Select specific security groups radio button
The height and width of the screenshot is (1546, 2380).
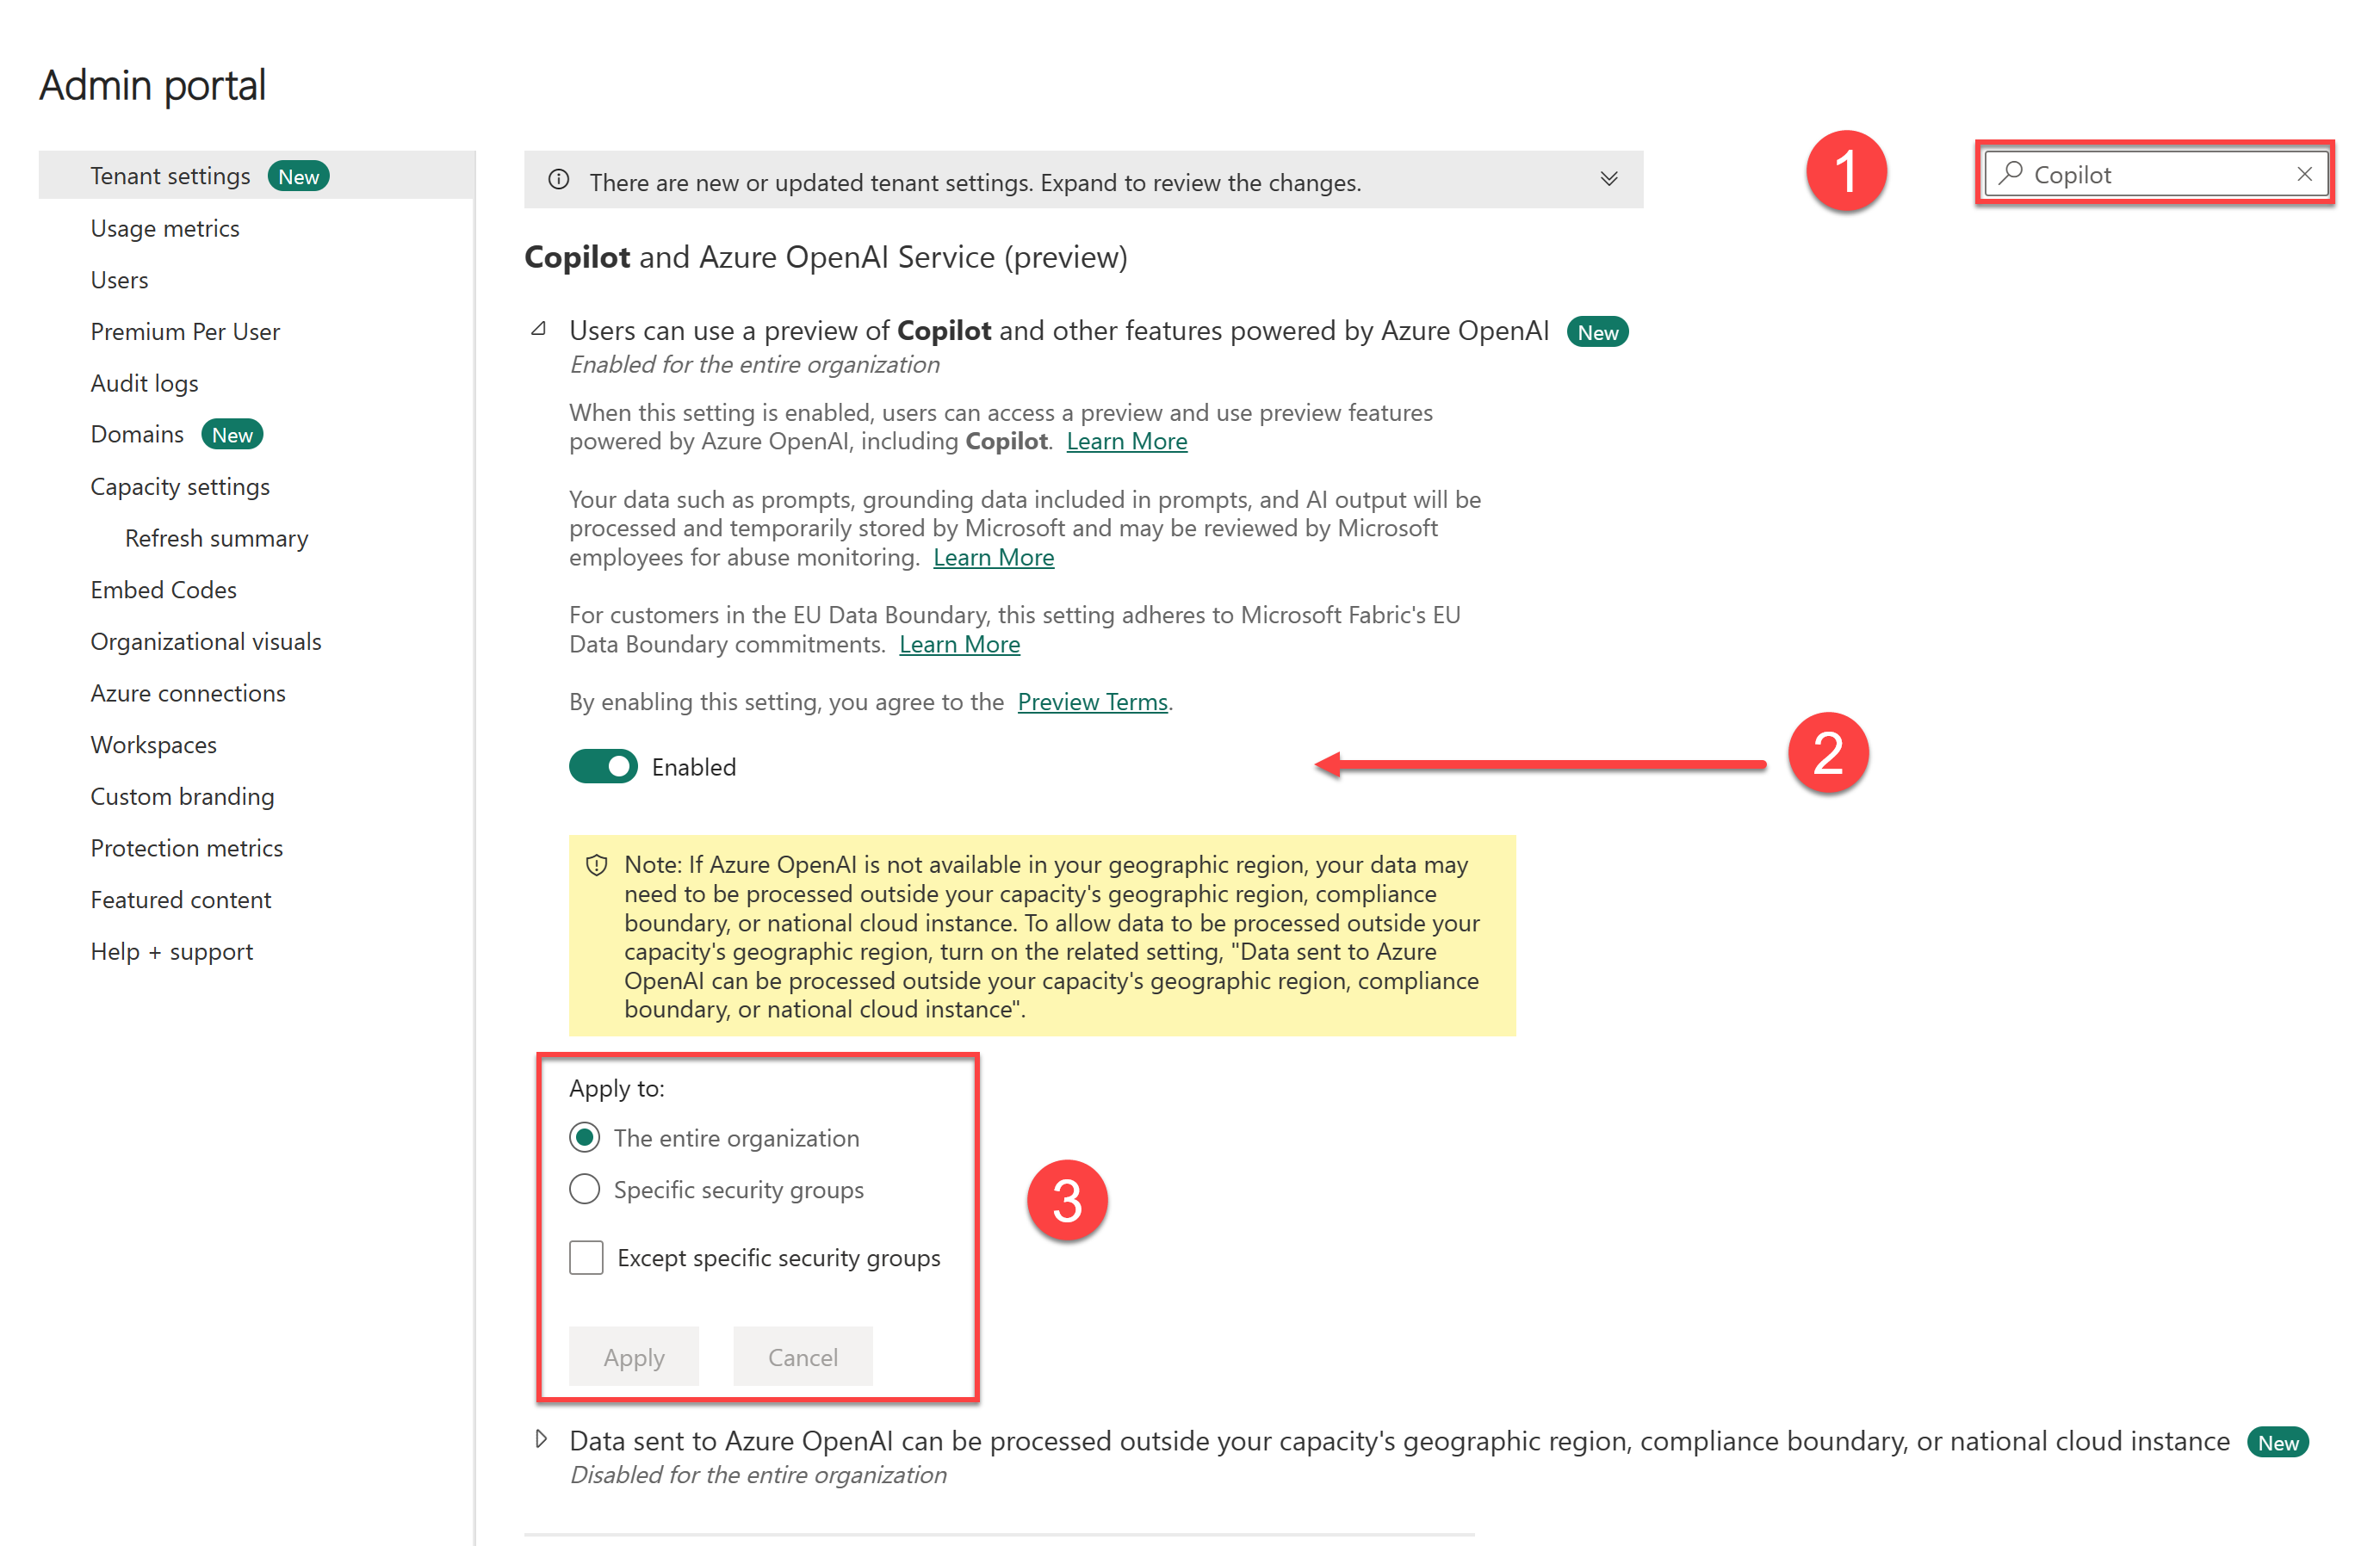point(585,1189)
